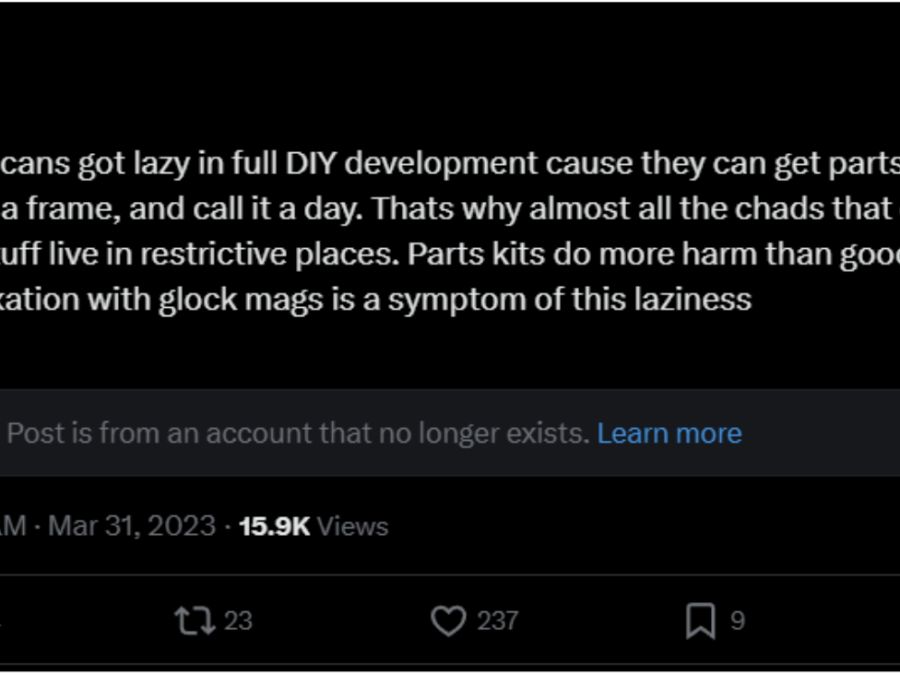Like the post with the heart icon

tap(448, 620)
